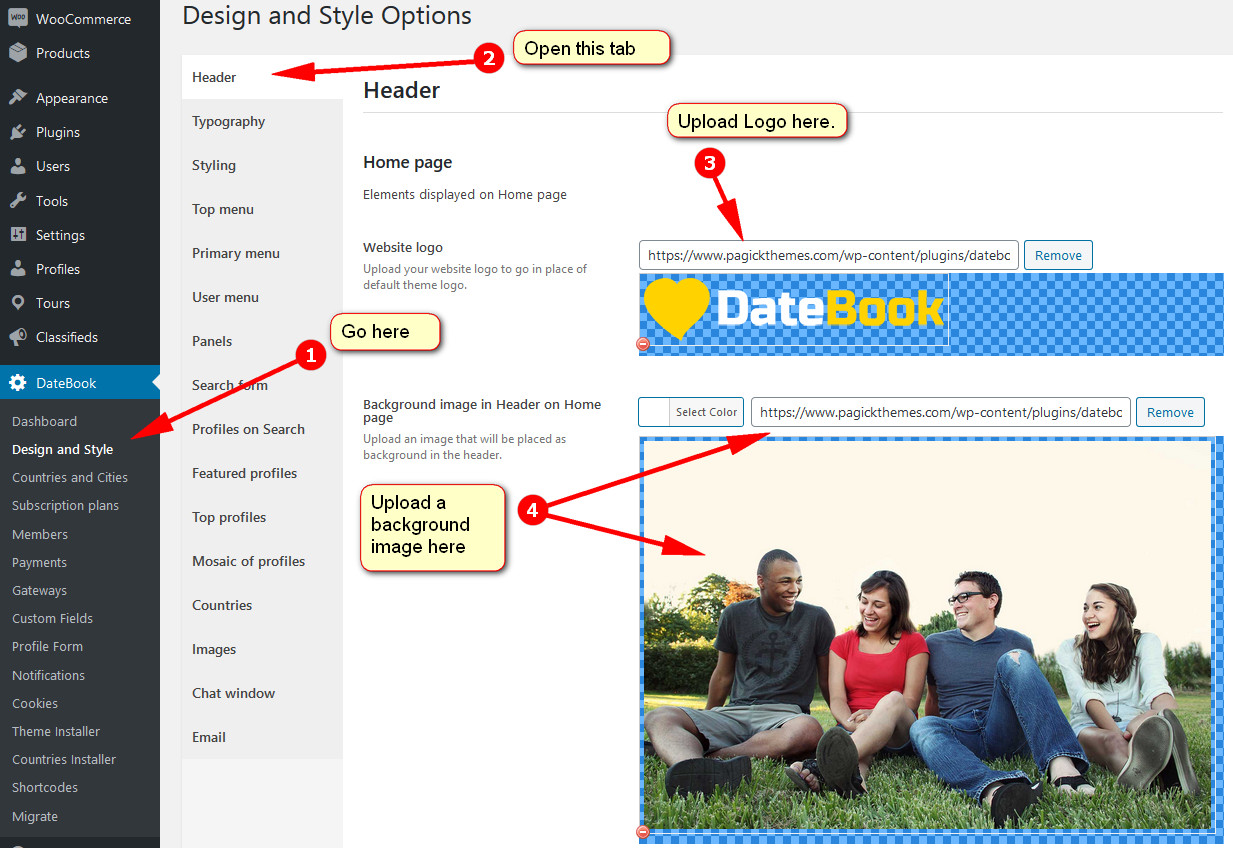Switch to the Chat window tab
Image resolution: width=1233 pixels, height=848 pixels.
point(234,693)
